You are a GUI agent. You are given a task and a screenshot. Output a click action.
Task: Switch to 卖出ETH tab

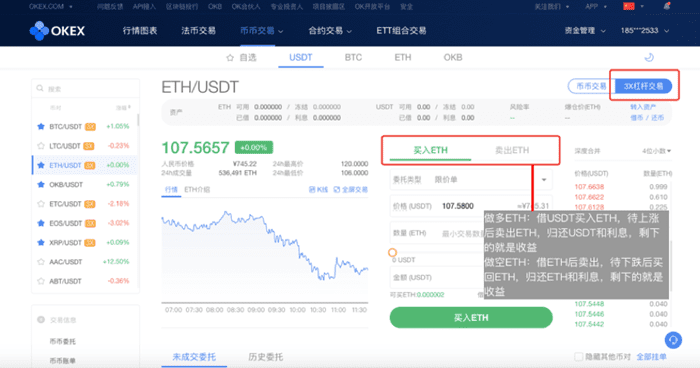click(x=512, y=150)
